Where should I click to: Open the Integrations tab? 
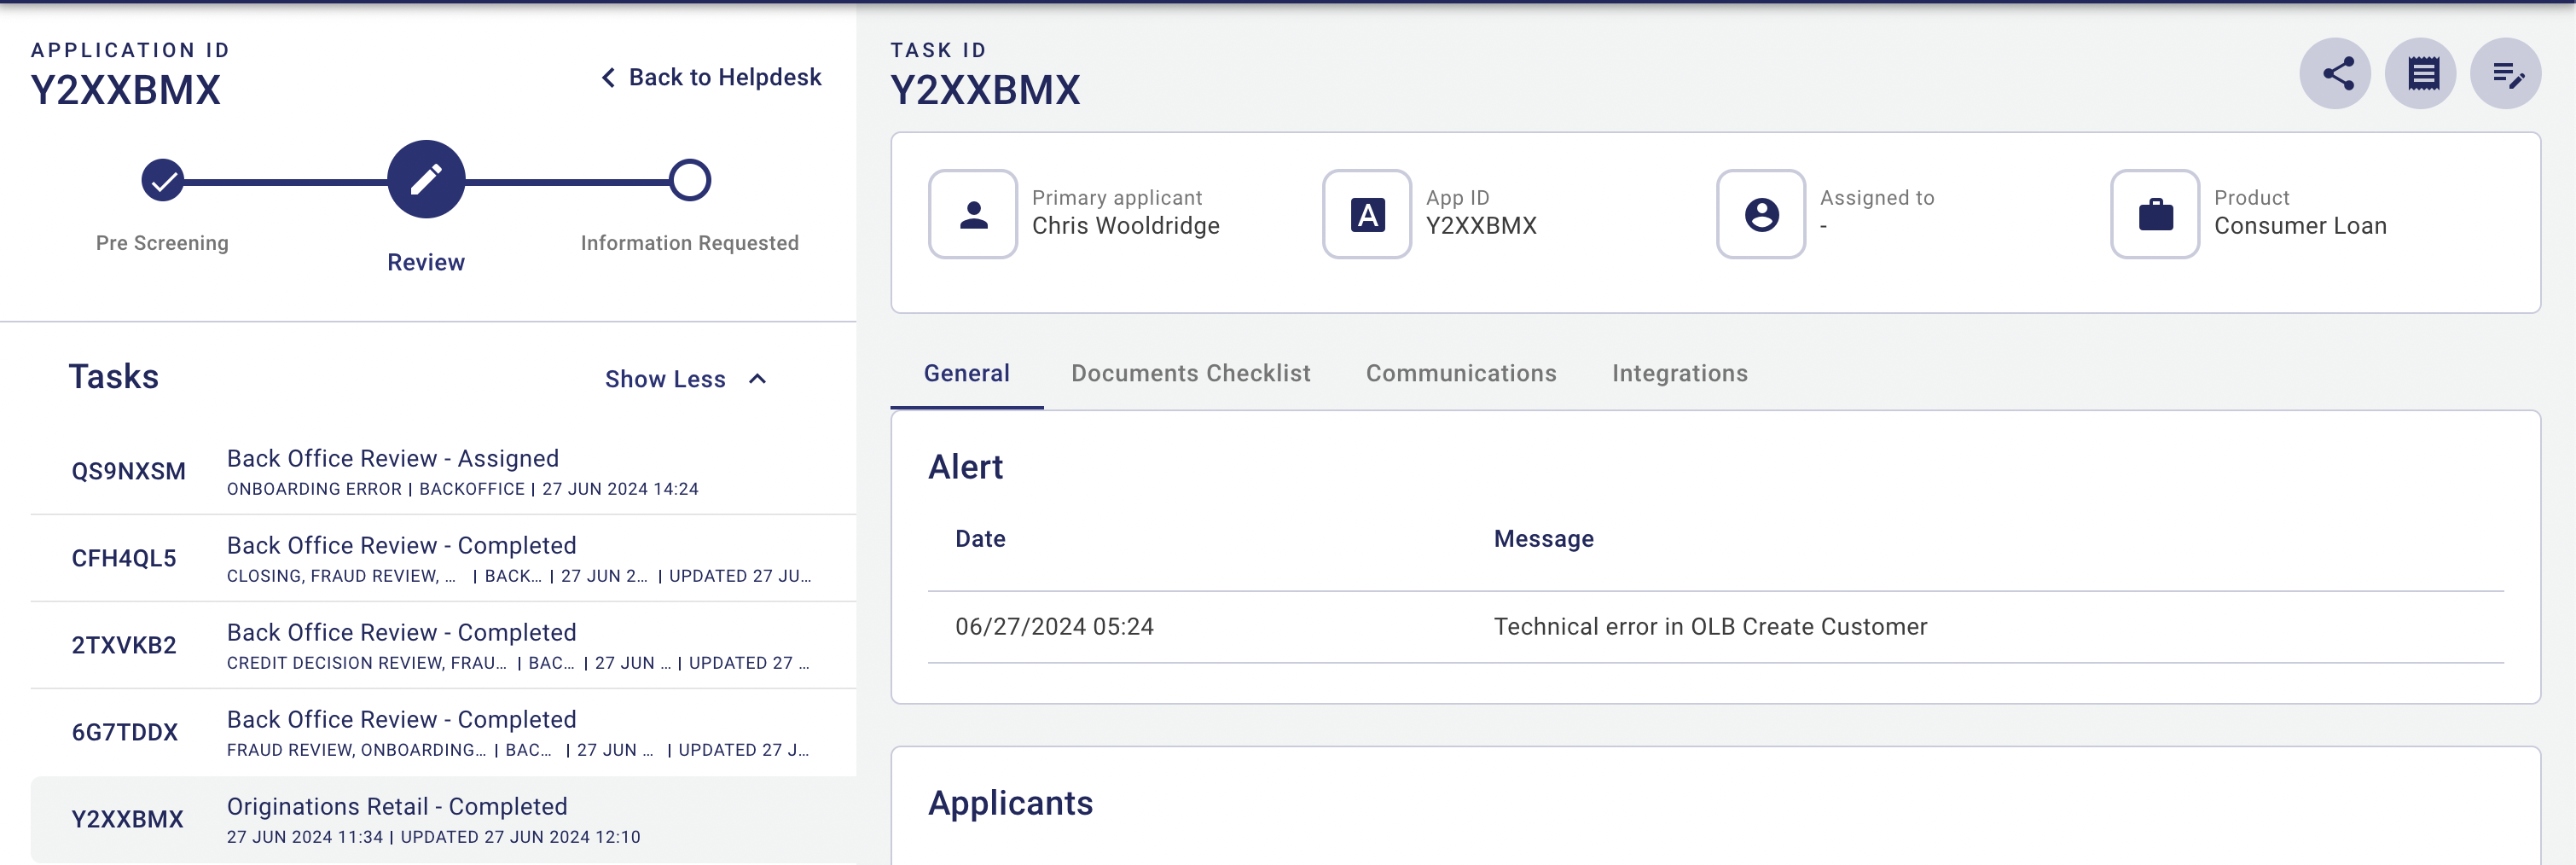pyautogui.click(x=1679, y=373)
